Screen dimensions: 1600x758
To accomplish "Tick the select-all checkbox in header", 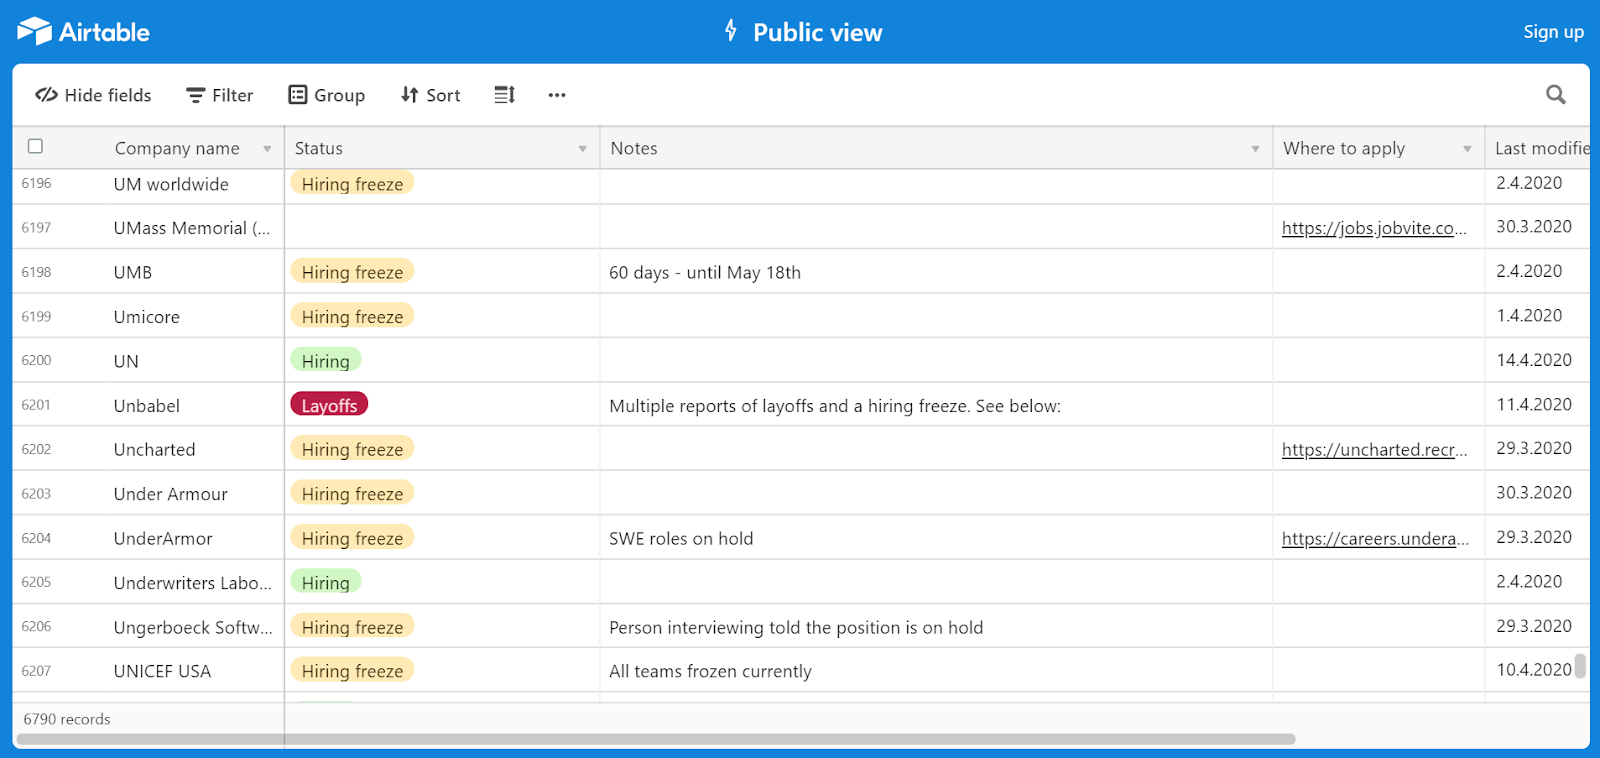I will (x=35, y=146).
